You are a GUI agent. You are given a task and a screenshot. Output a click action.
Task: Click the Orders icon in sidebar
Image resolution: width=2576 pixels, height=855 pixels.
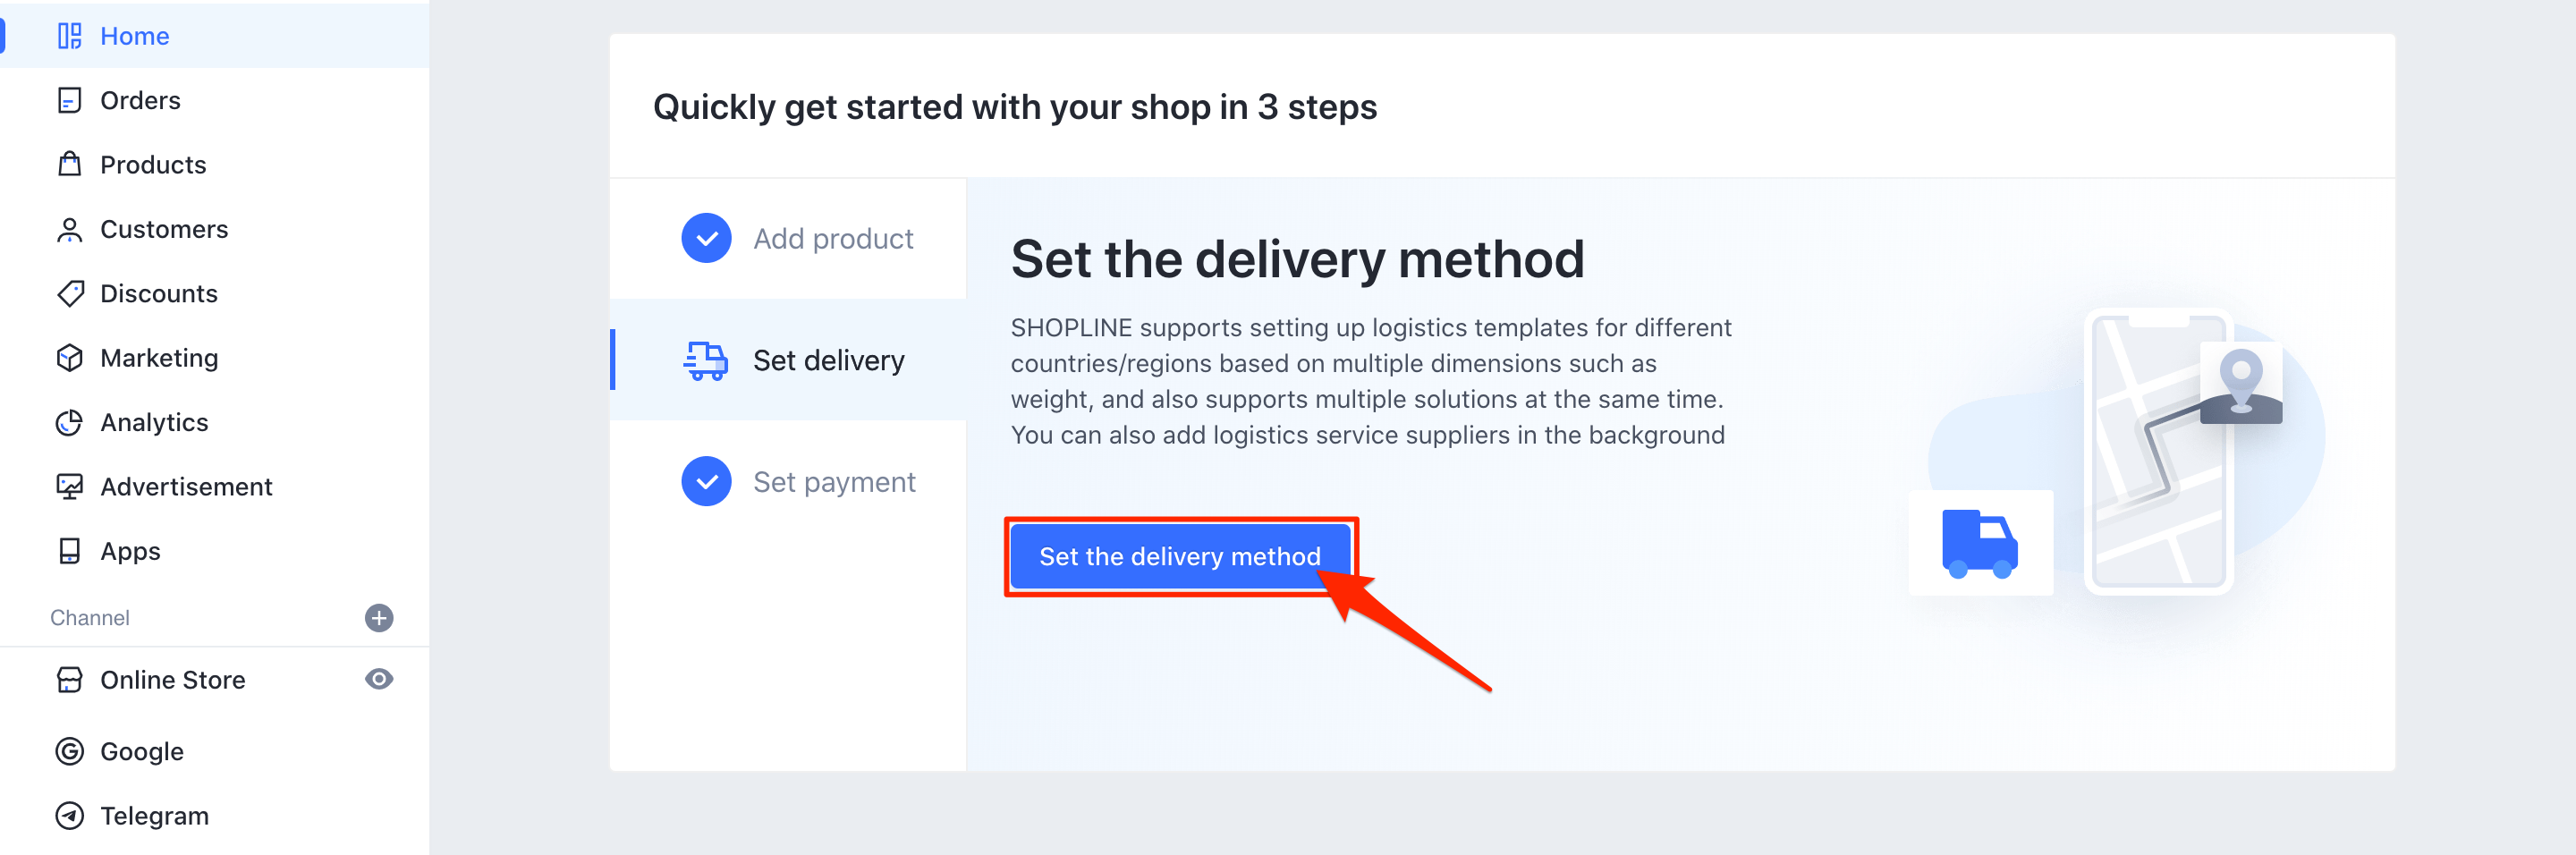point(69,100)
